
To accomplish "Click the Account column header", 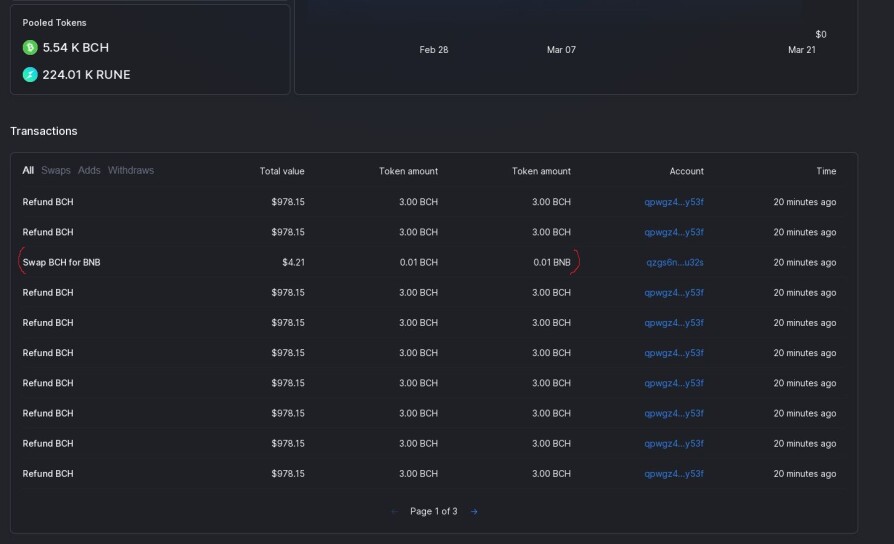I will [686, 171].
